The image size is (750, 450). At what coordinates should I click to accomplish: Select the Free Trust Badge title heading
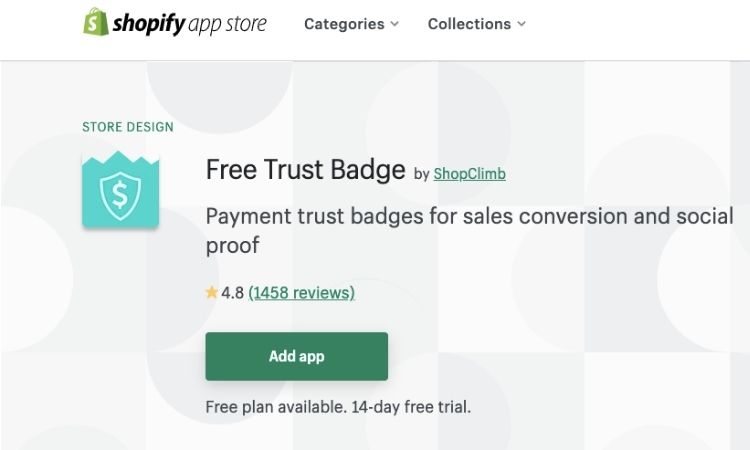click(x=306, y=169)
